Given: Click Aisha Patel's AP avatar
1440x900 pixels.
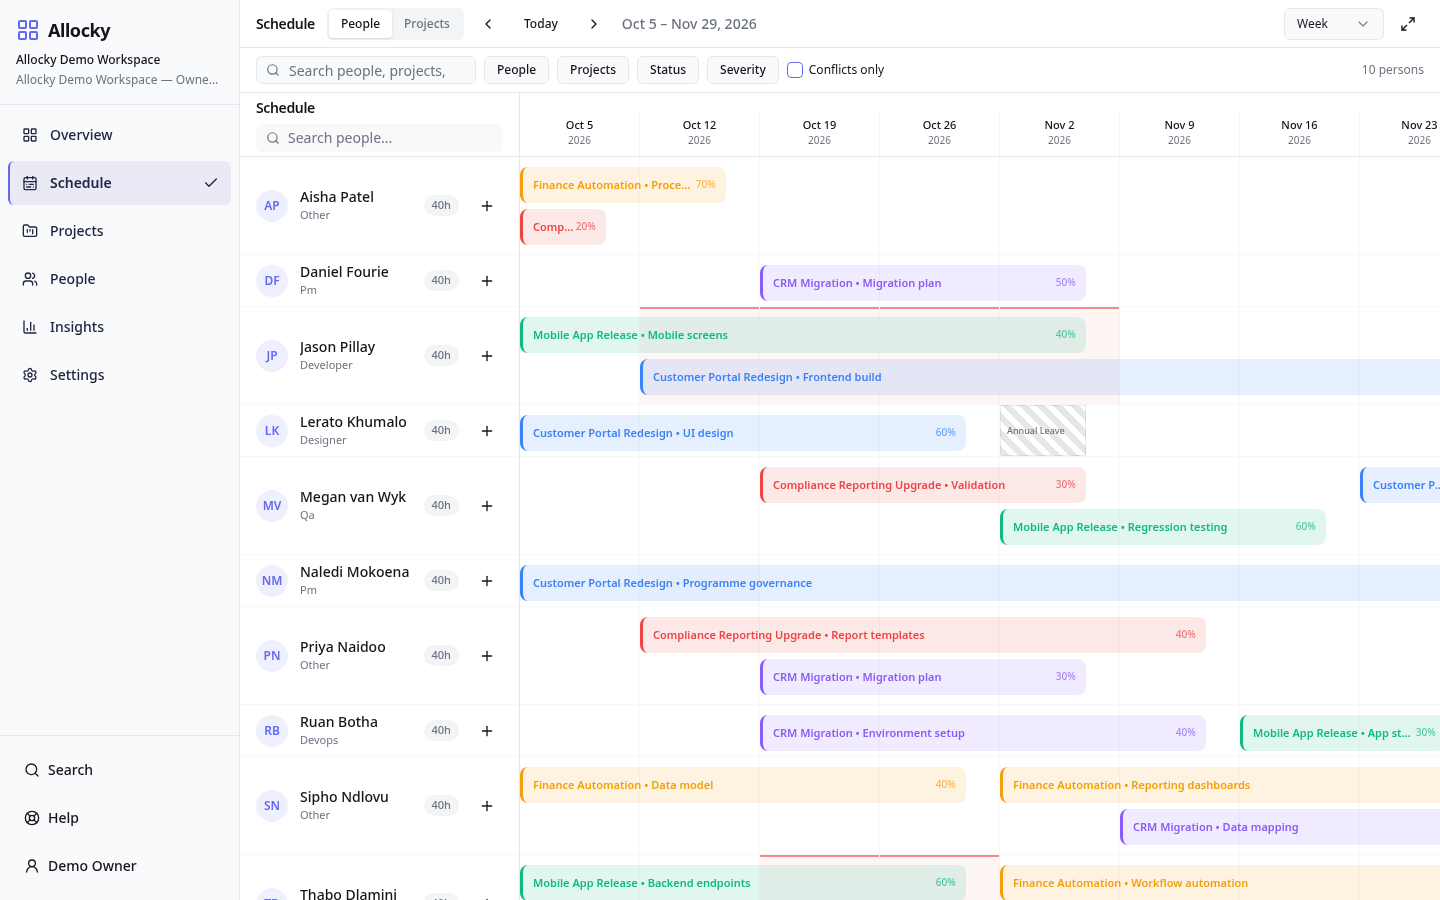Looking at the screenshot, I should point(272,206).
